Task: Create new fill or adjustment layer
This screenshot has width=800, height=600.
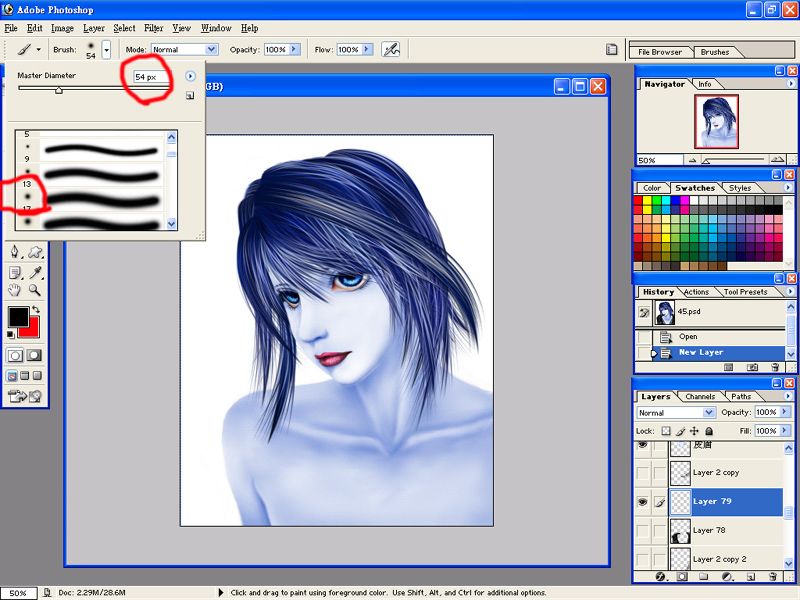Action: (x=727, y=577)
